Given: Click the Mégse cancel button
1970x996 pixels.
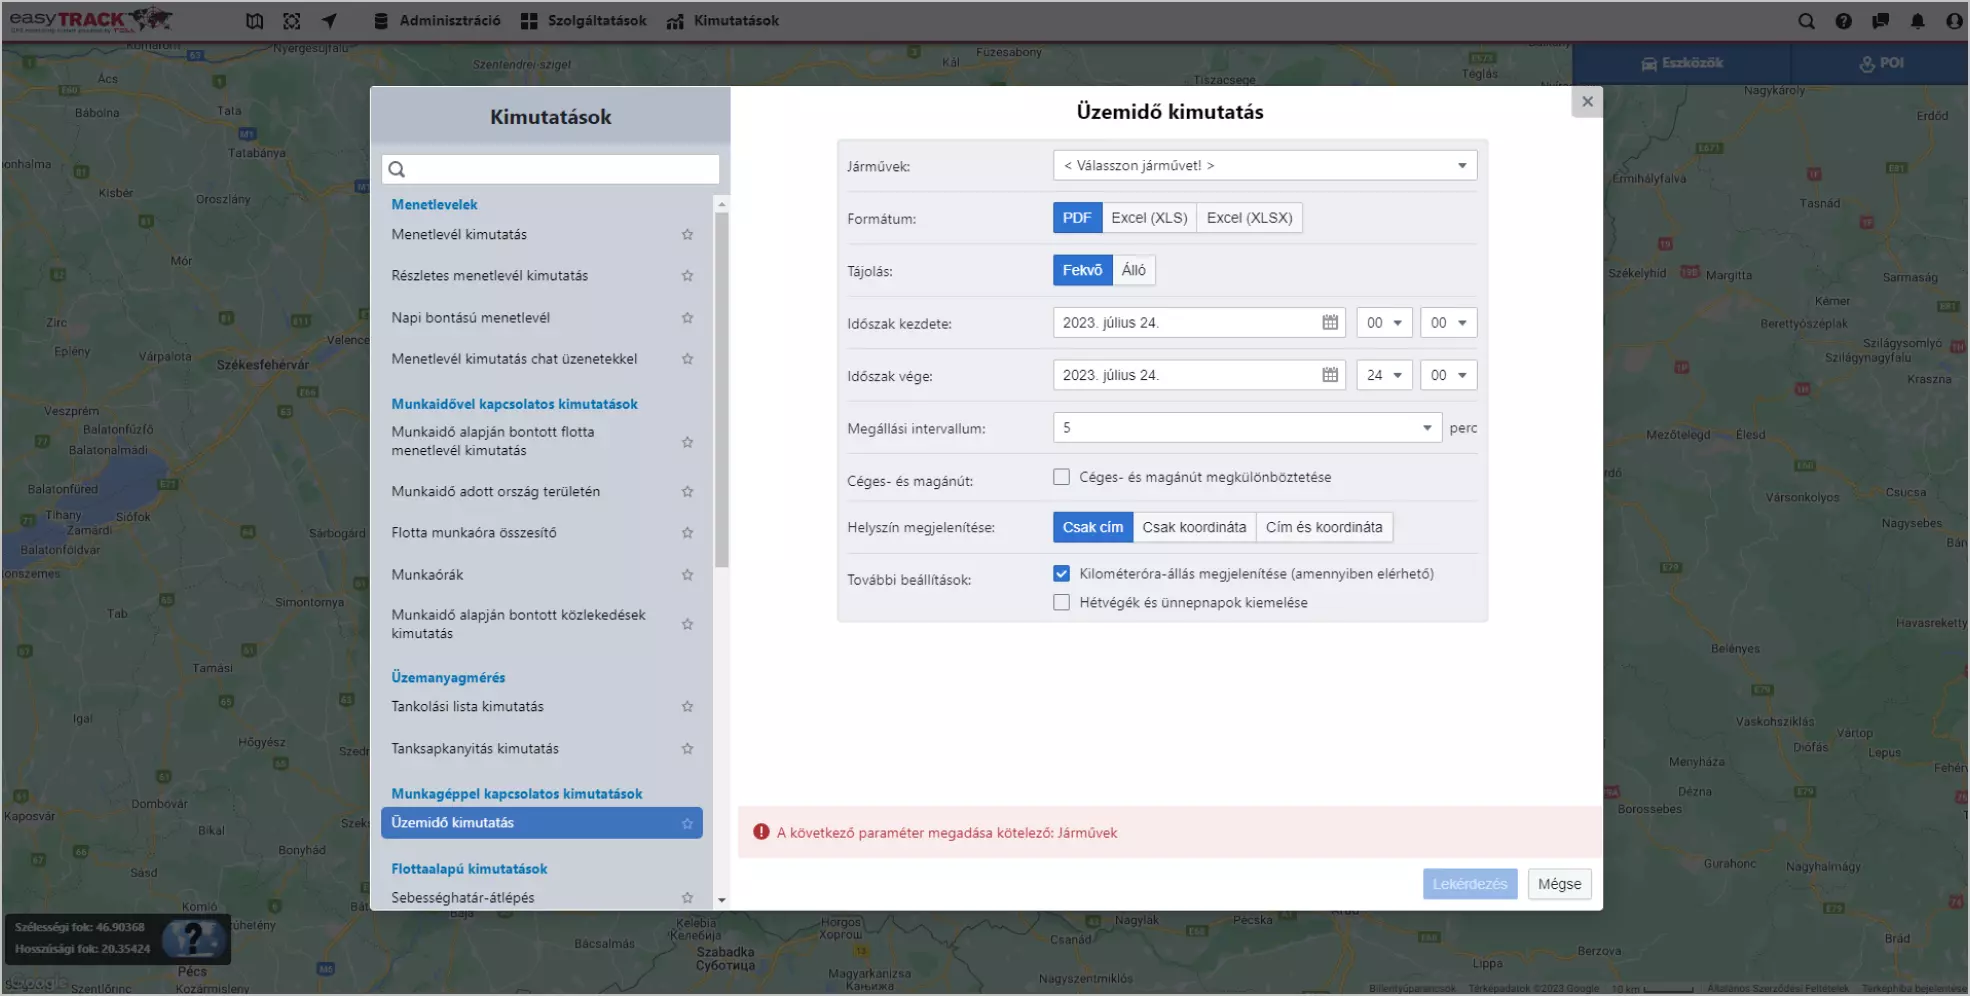Looking at the screenshot, I should tap(1559, 884).
